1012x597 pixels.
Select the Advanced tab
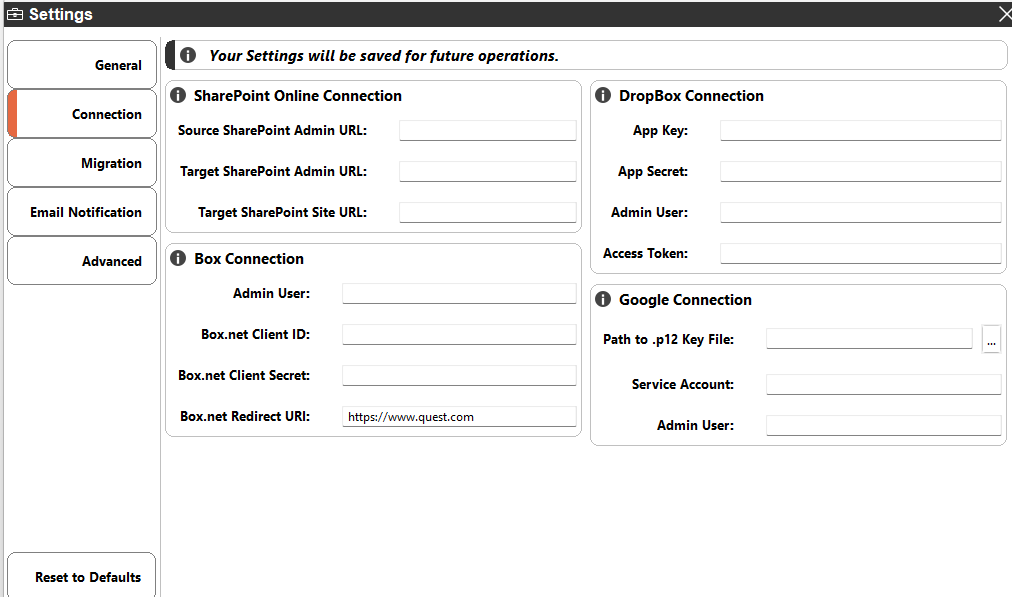point(82,261)
